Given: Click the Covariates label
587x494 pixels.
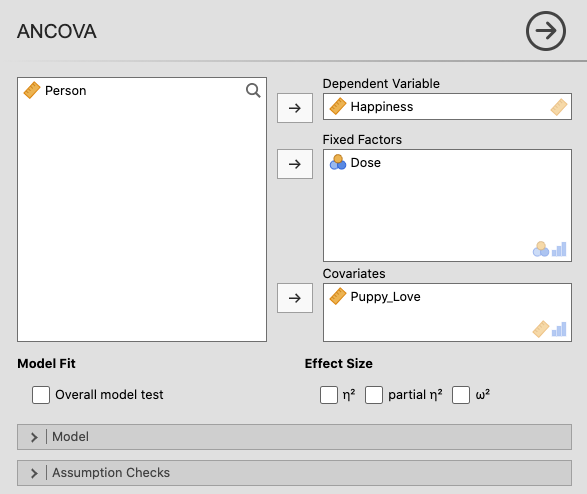Looking at the screenshot, I should (354, 274).
